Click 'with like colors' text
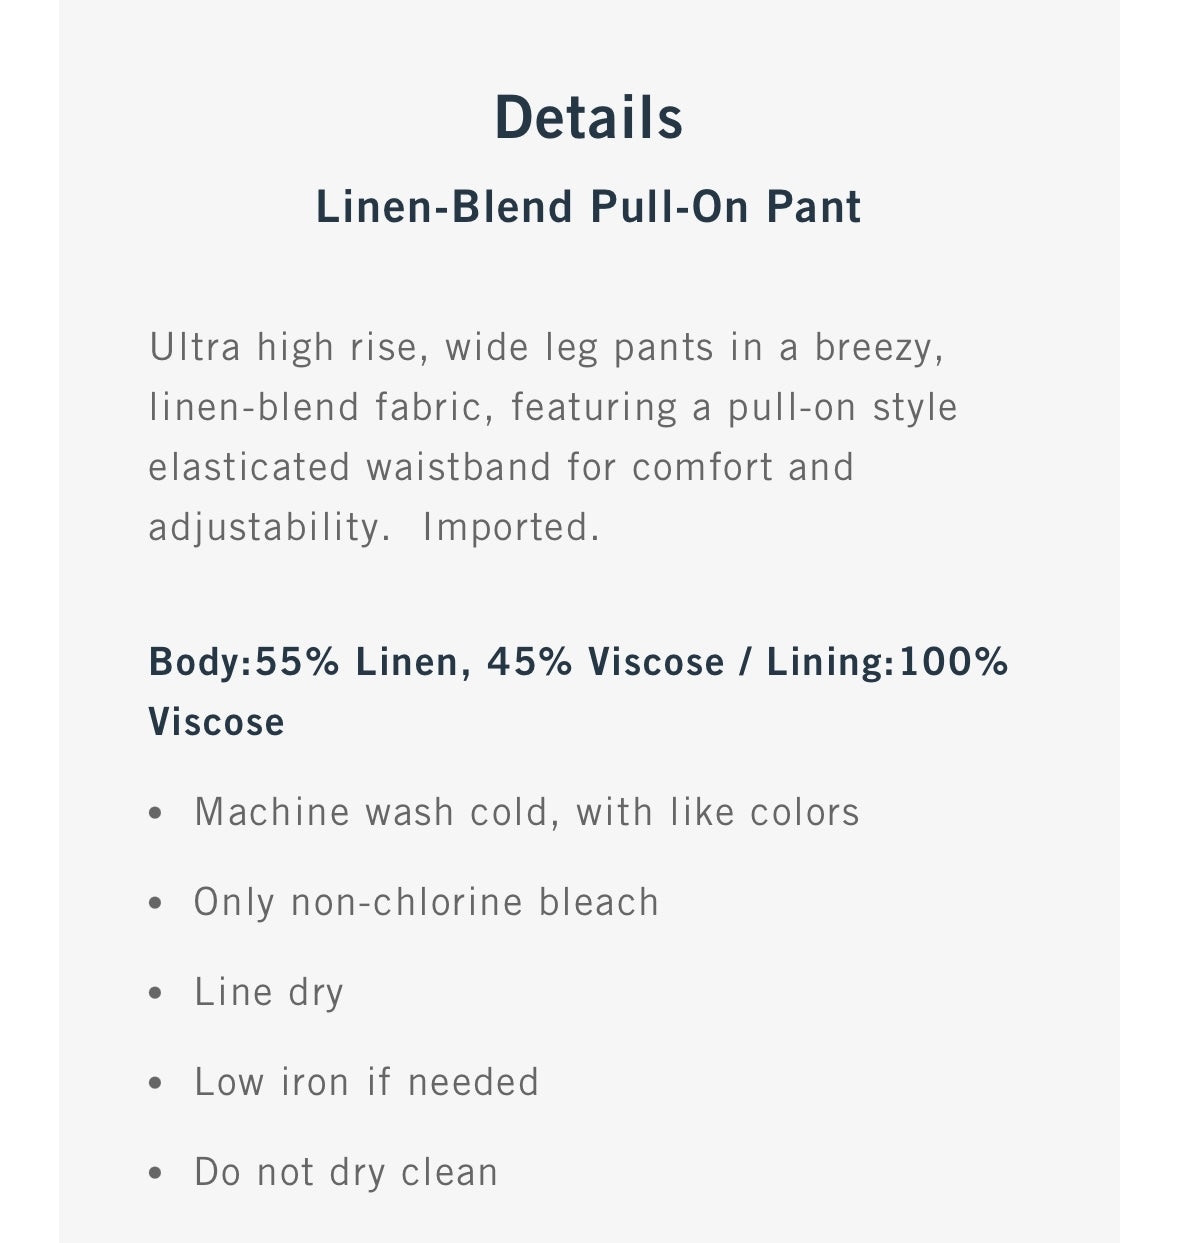Image resolution: width=1179 pixels, height=1243 pixels. 718,812
